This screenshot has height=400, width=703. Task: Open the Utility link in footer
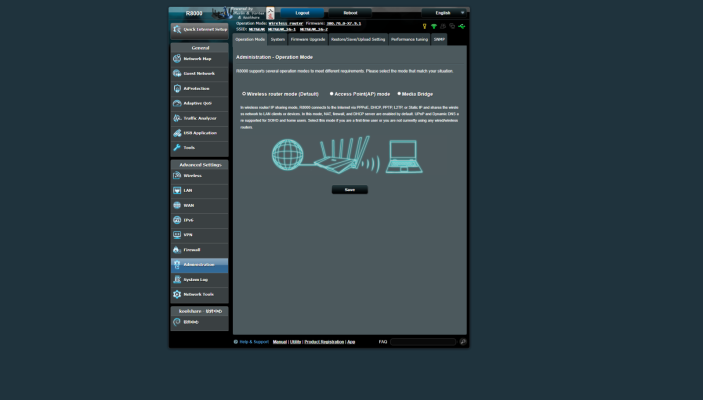pyautogui.click(x=295, y=342)
